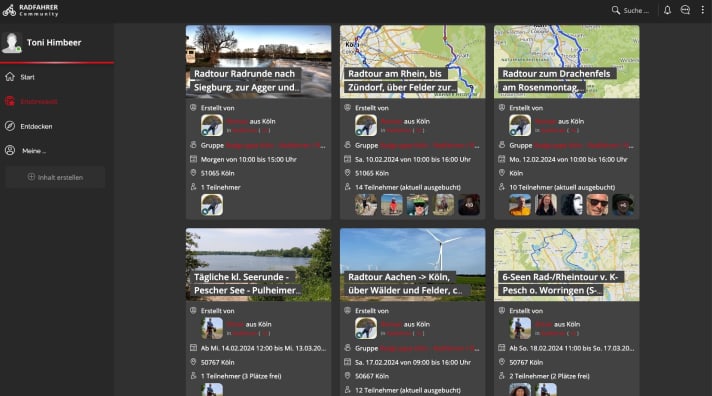The width and height of the screenshot is (712, 396).
Task: Click Toni Himbeer profile avatar
Action: 12,43
